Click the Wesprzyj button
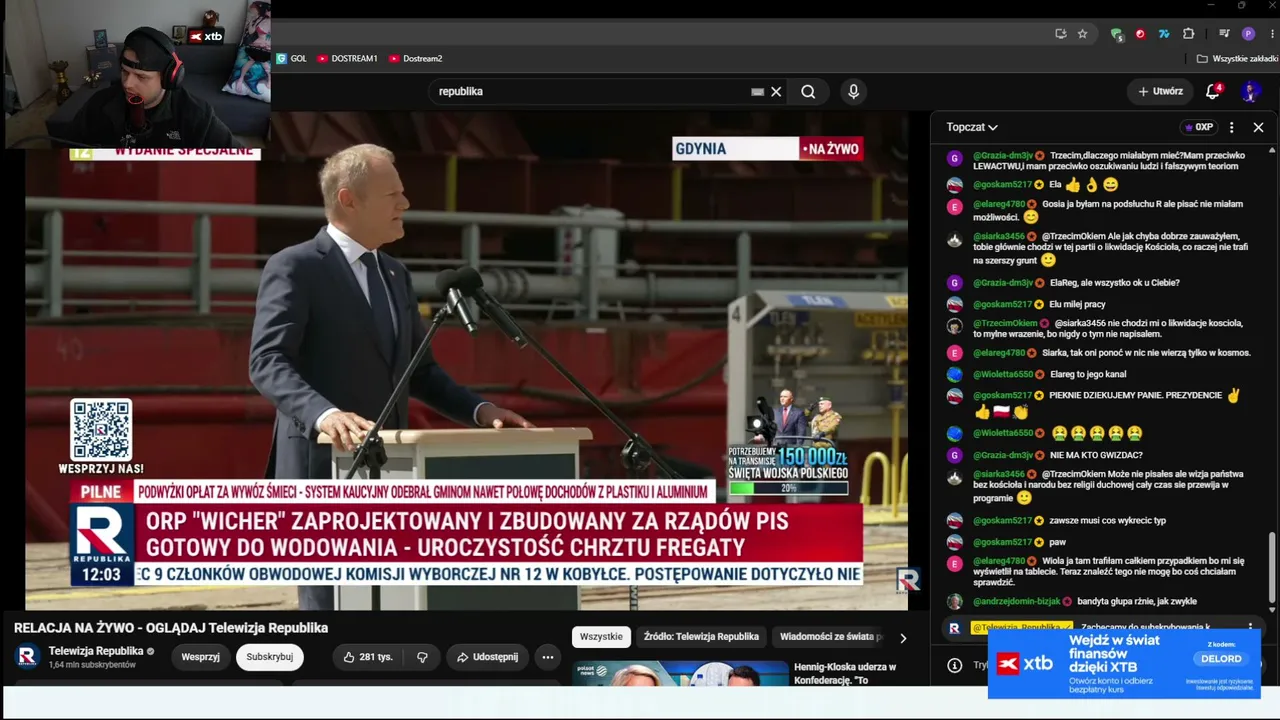 (x=200, y=657)
